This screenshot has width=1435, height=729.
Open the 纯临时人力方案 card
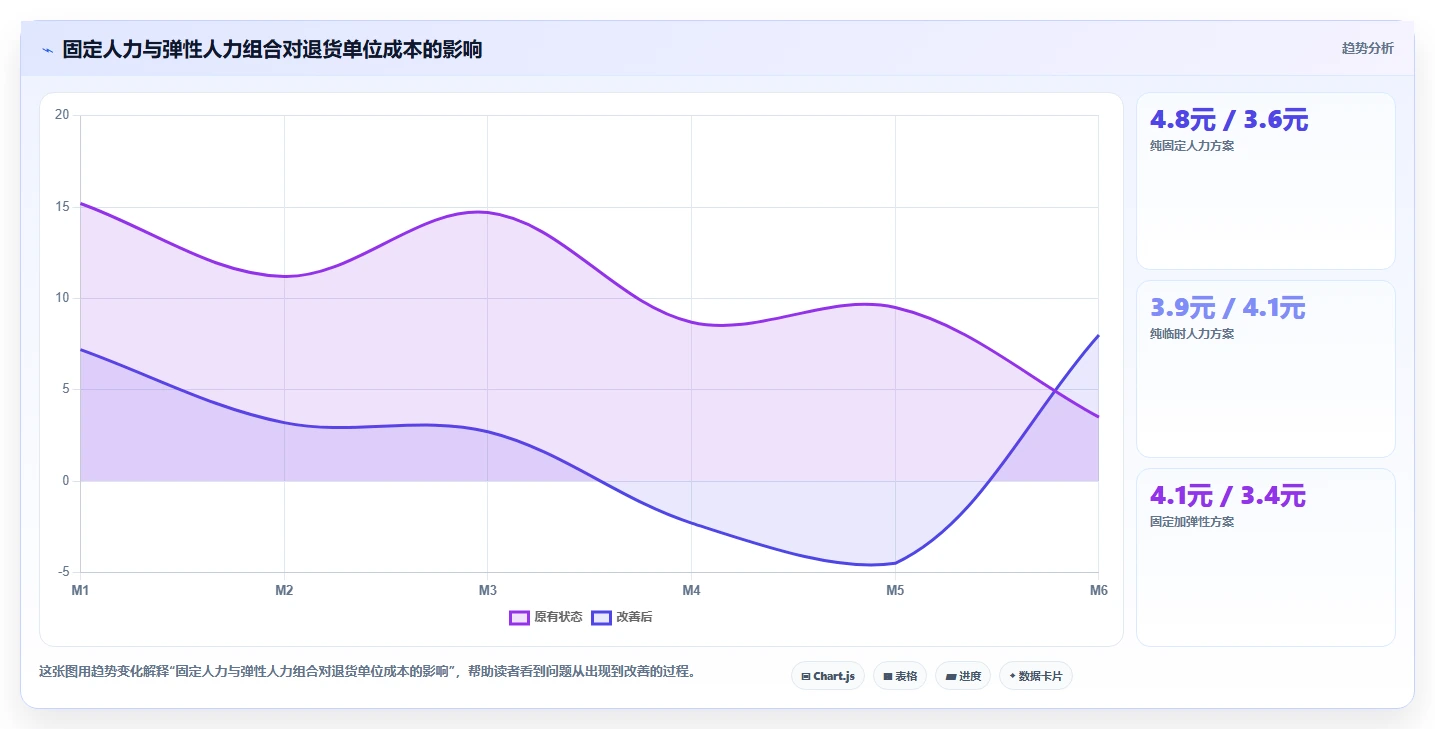tap(1266, 369)
